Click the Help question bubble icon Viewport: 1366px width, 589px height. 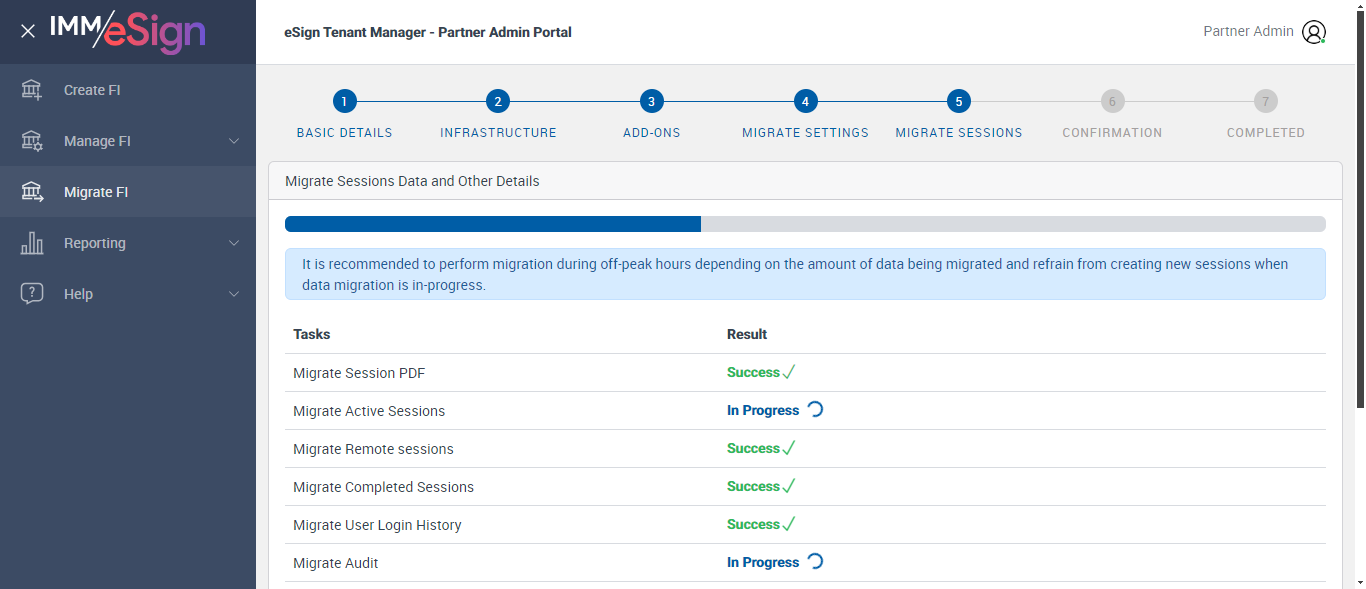[32, 294]
